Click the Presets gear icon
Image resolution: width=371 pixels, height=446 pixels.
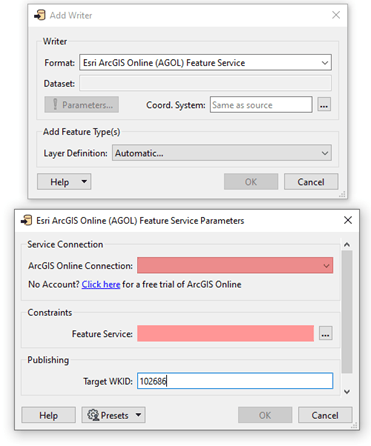tap(93, 415)
